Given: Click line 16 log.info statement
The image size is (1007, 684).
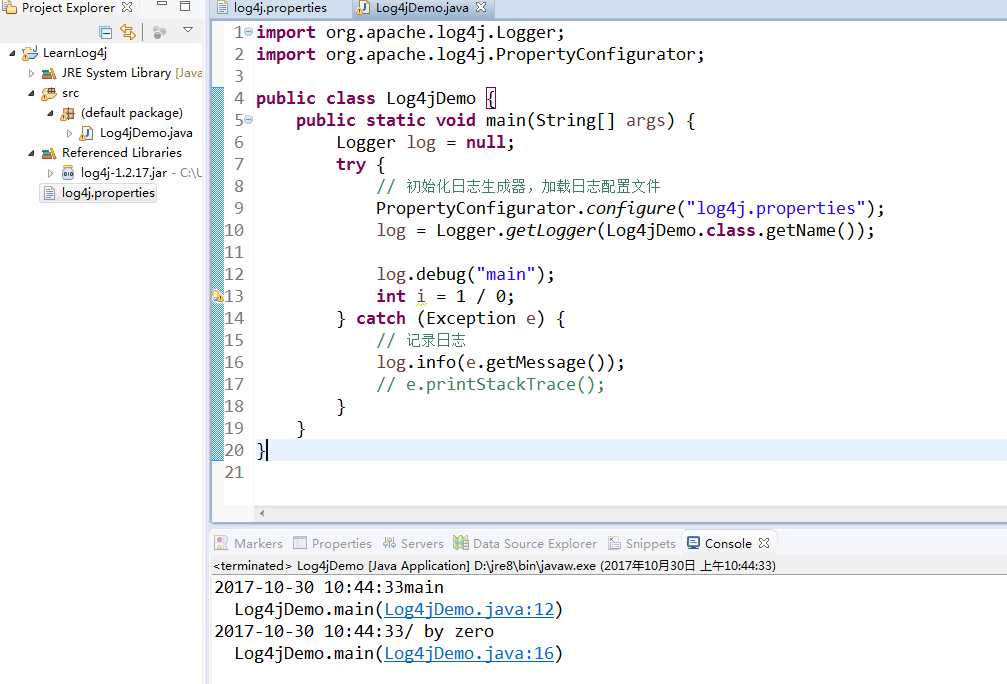Looking at the screenshot, I should 500,362.
